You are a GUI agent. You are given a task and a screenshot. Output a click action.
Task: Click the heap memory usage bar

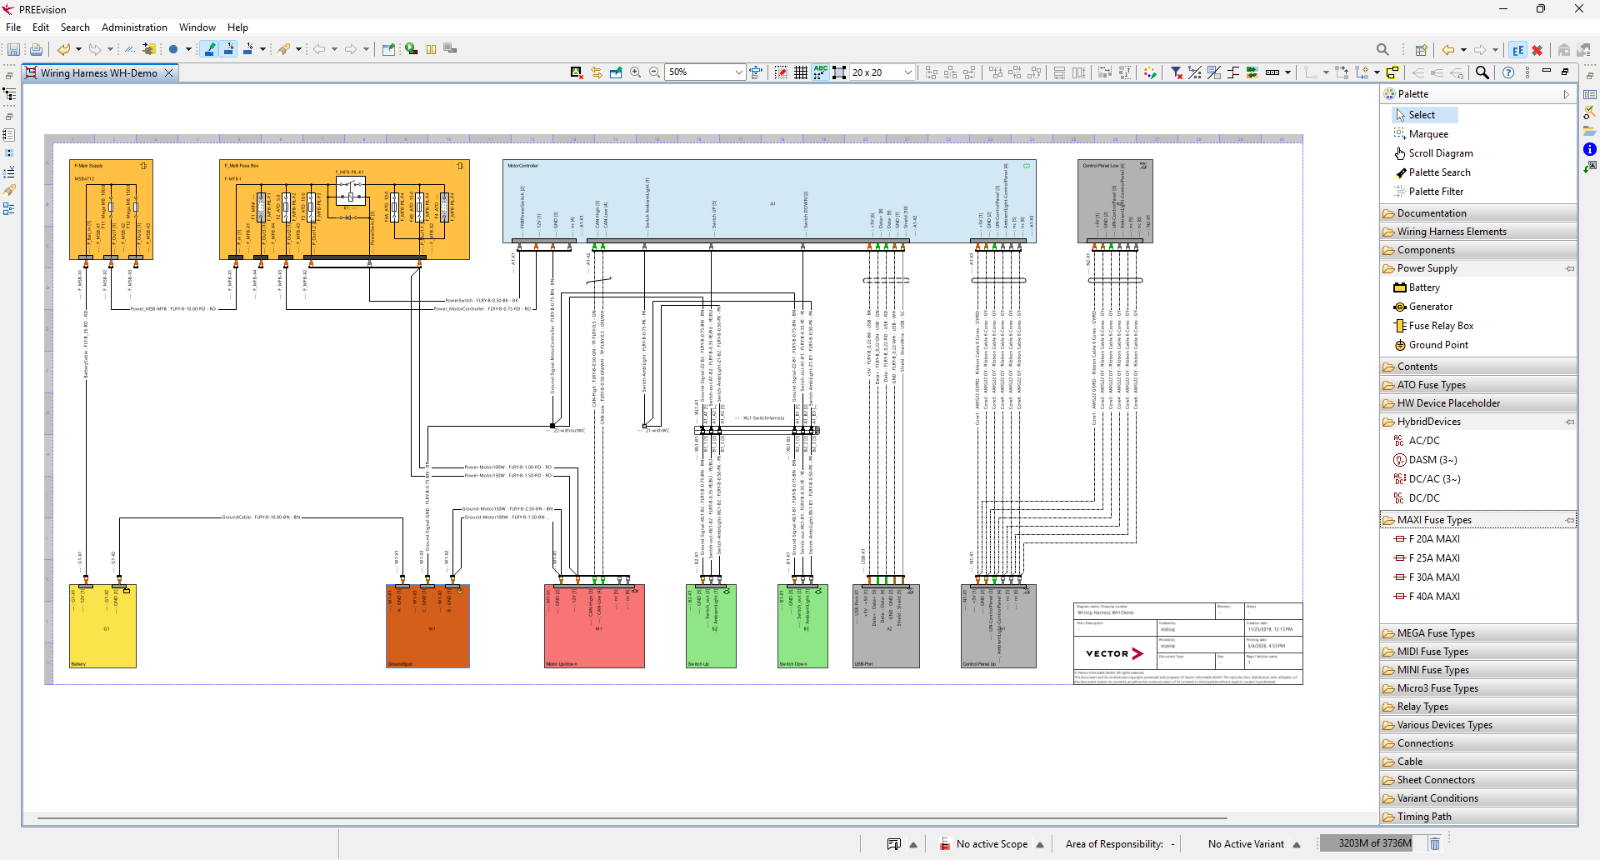pyautogui.click(x=1375, y=843)
